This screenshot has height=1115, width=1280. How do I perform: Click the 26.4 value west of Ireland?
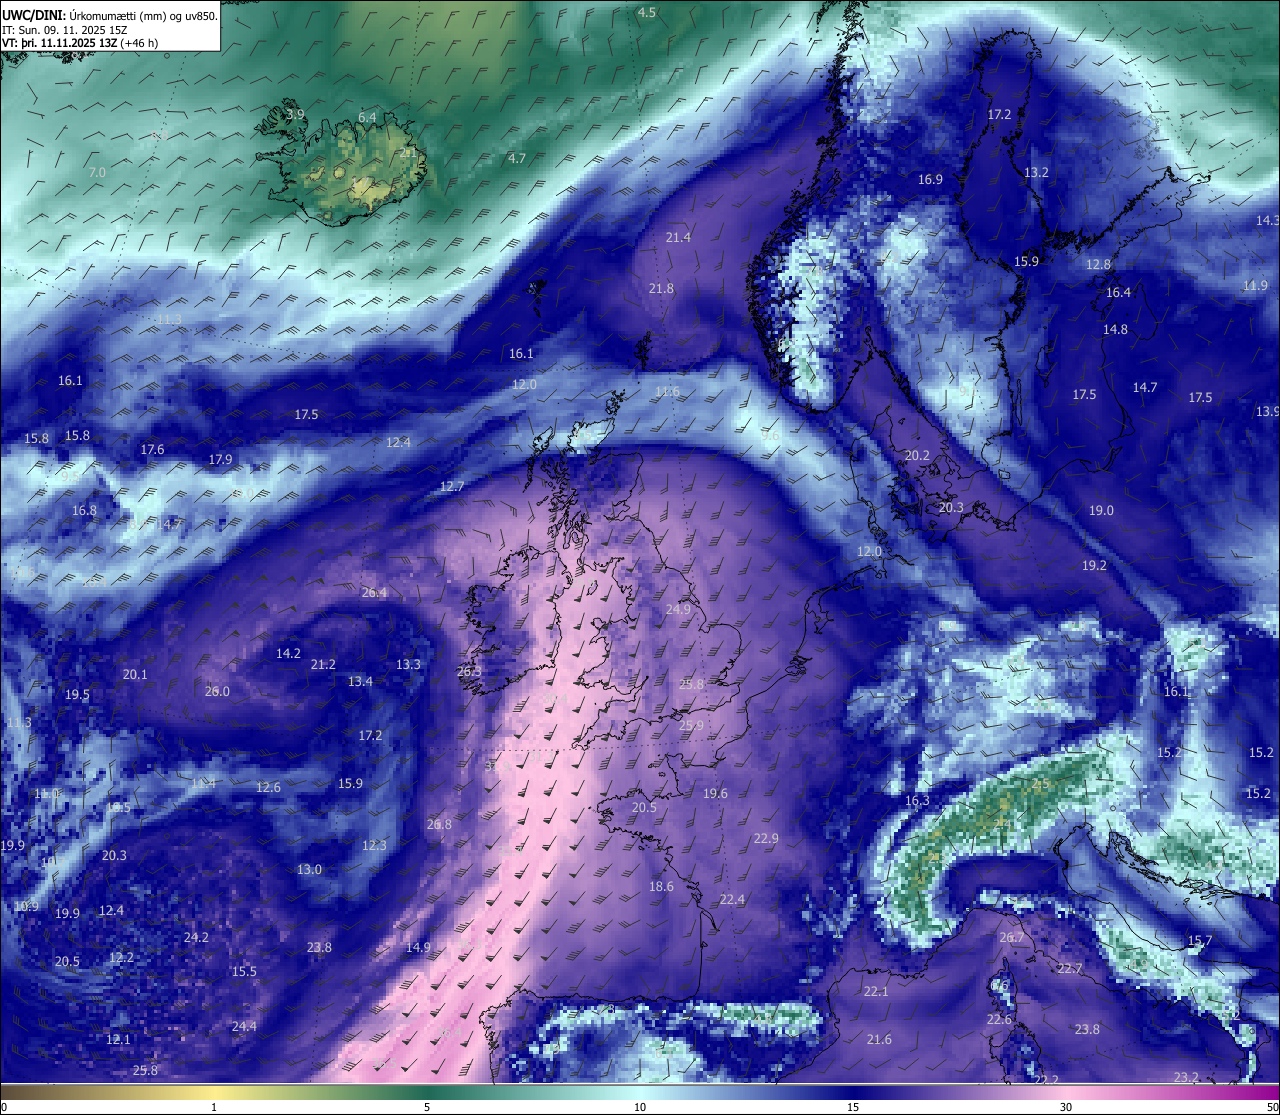click(374, 593)
